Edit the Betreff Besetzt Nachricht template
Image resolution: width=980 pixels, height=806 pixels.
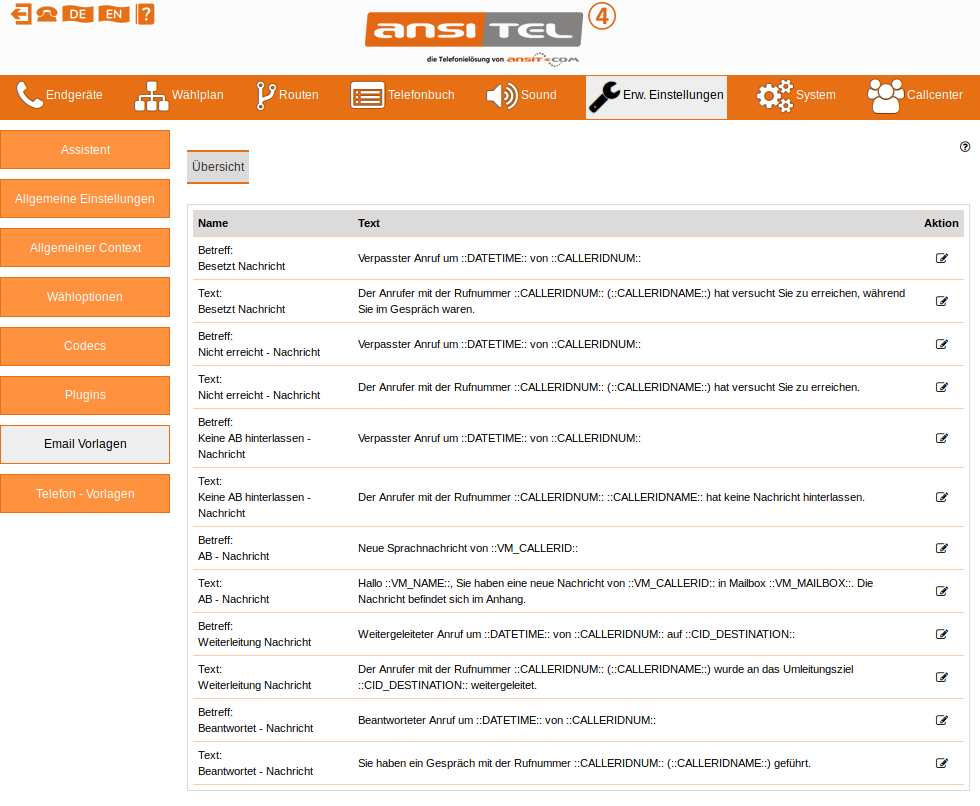click(941, 258)
